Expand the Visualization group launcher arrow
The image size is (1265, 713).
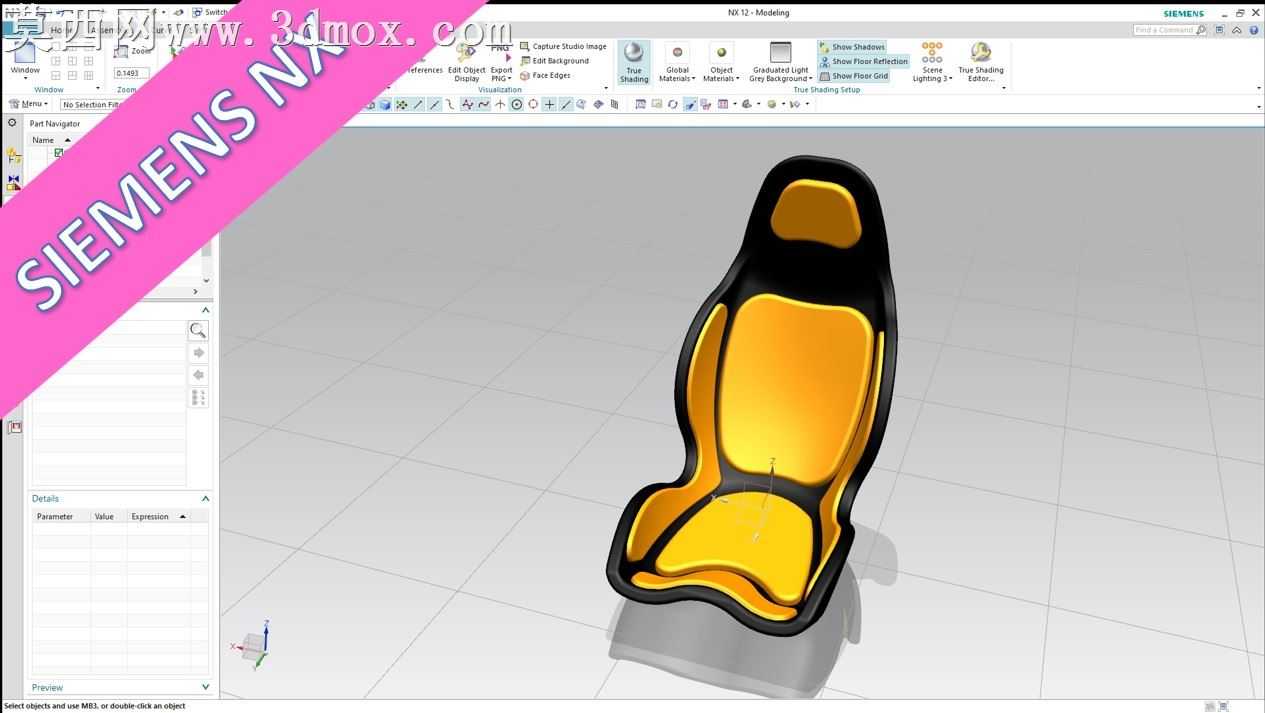coord(606,89)
